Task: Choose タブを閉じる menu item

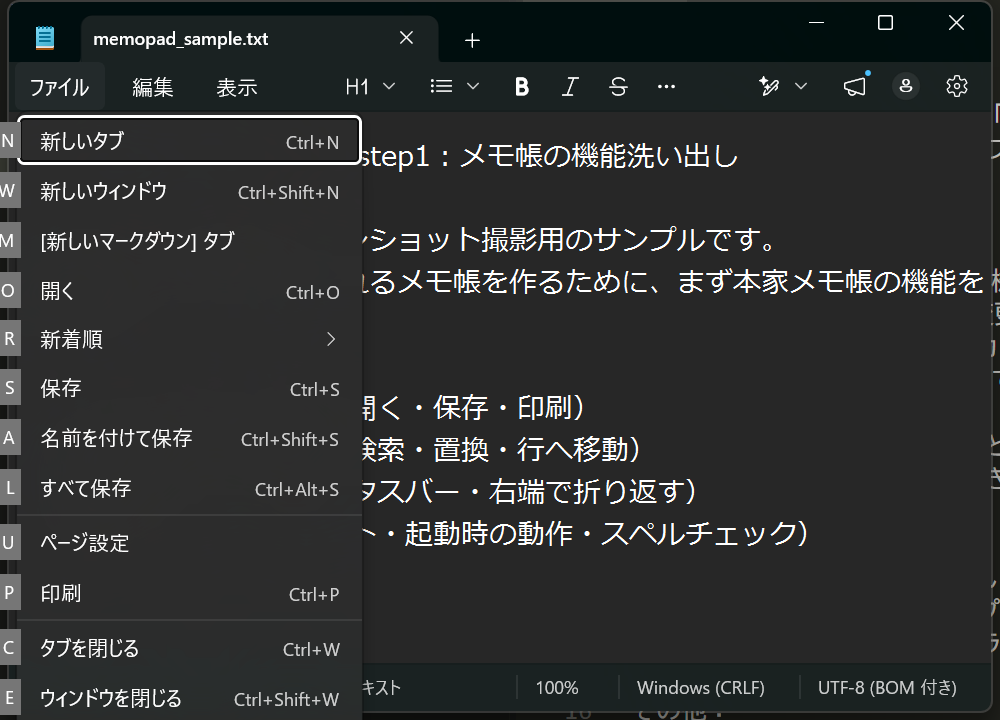Action: click(x=190, y=649)
